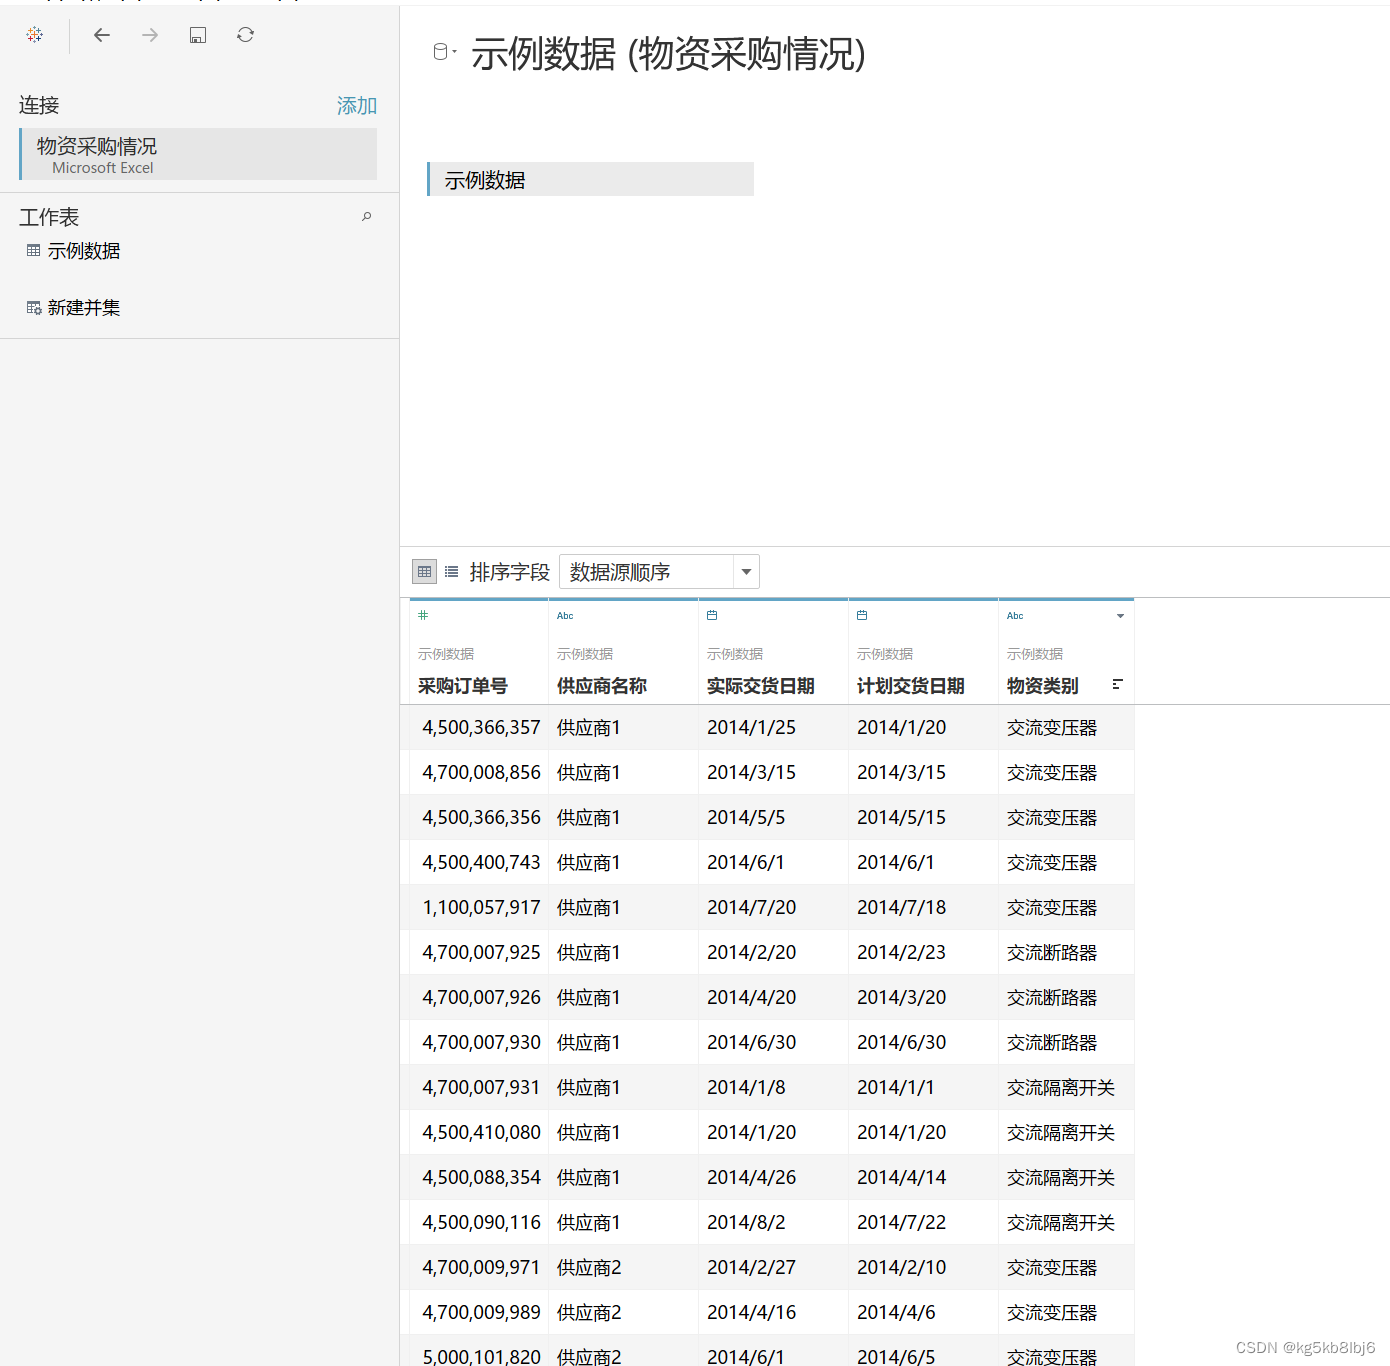Change the date type icon of 实际交货日期
This screenshot has width=1390, height=1366.
click(x=712, y=615)
